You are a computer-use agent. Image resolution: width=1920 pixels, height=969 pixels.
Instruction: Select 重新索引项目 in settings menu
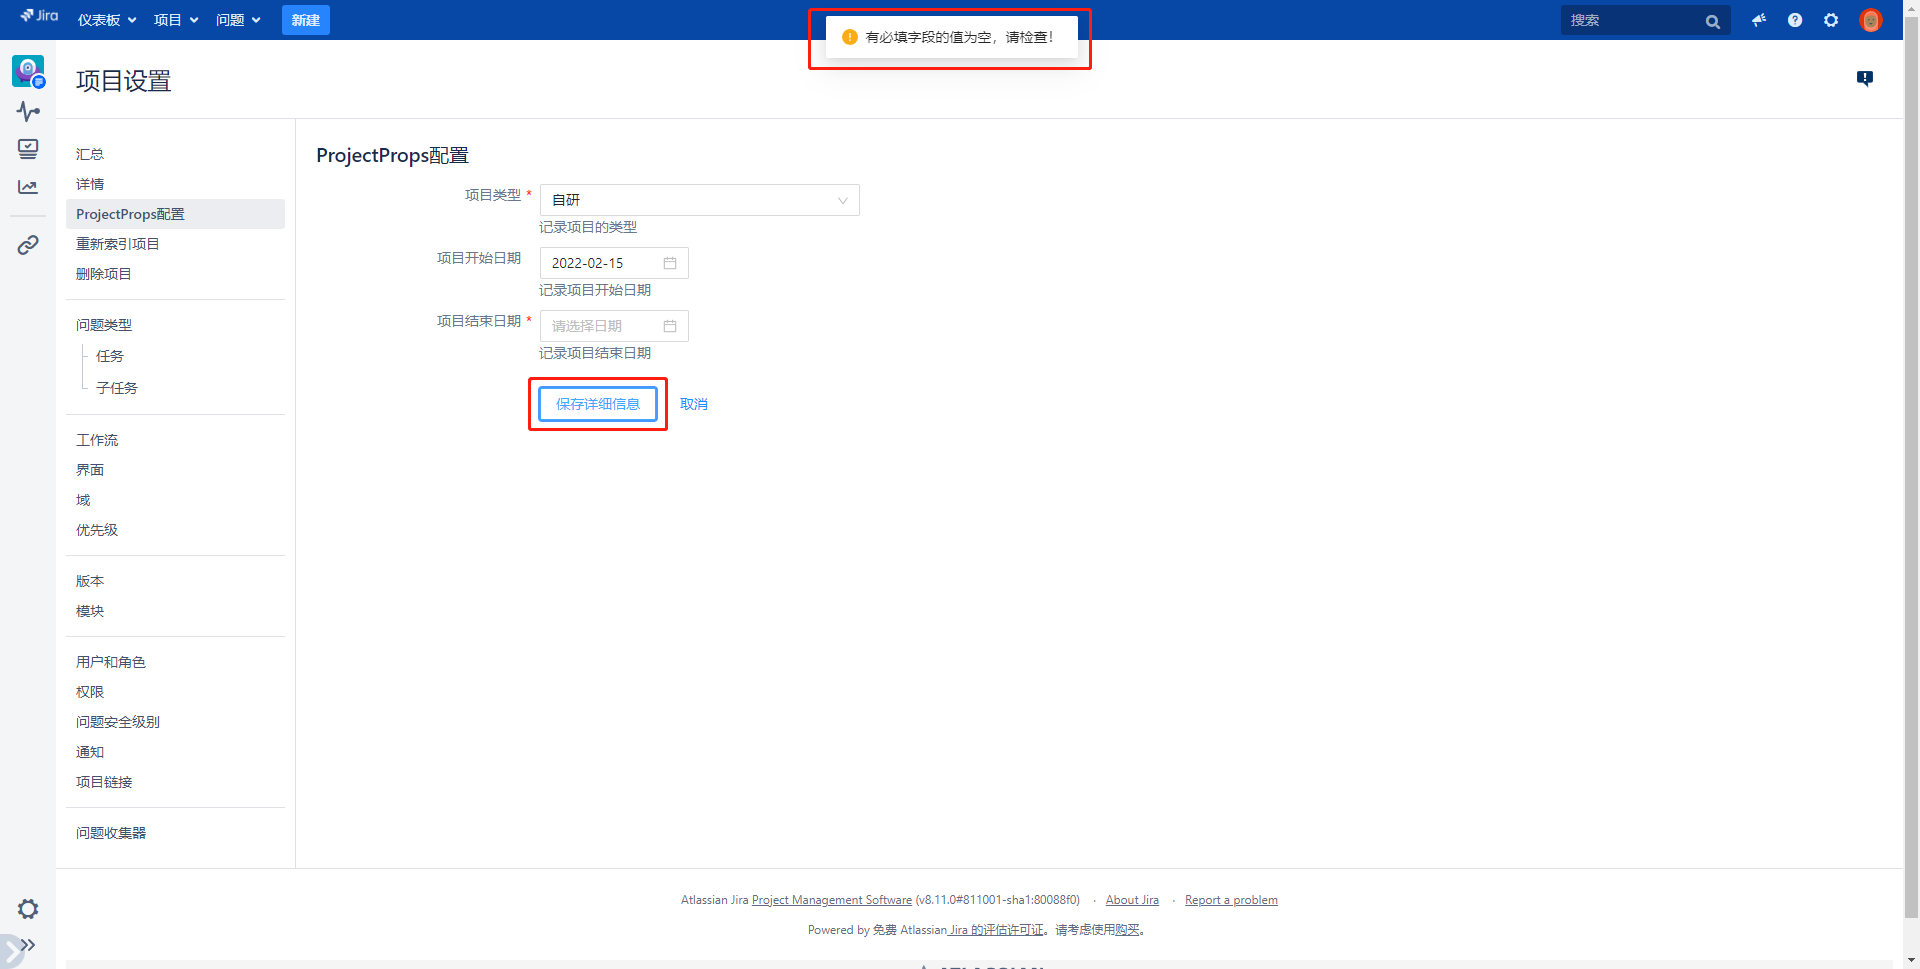point(118,244)
